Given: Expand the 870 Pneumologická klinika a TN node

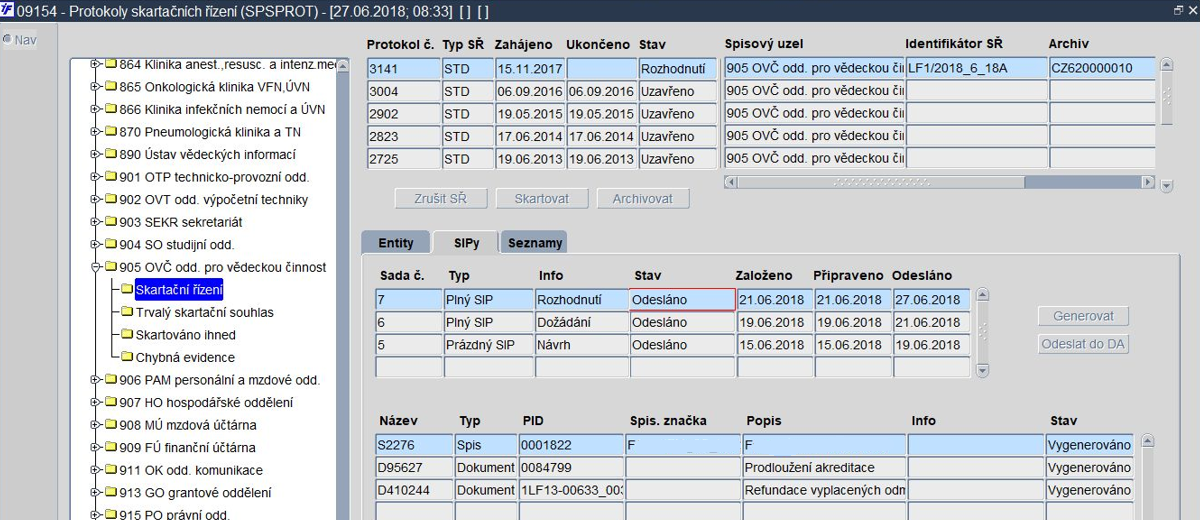Looking at the screenshot, I should 95,132.
